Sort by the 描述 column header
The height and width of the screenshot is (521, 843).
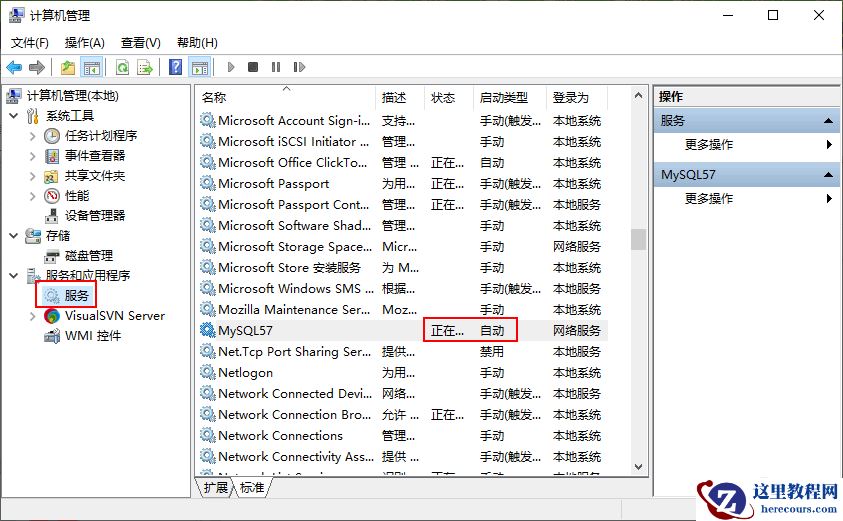[399, 97]
